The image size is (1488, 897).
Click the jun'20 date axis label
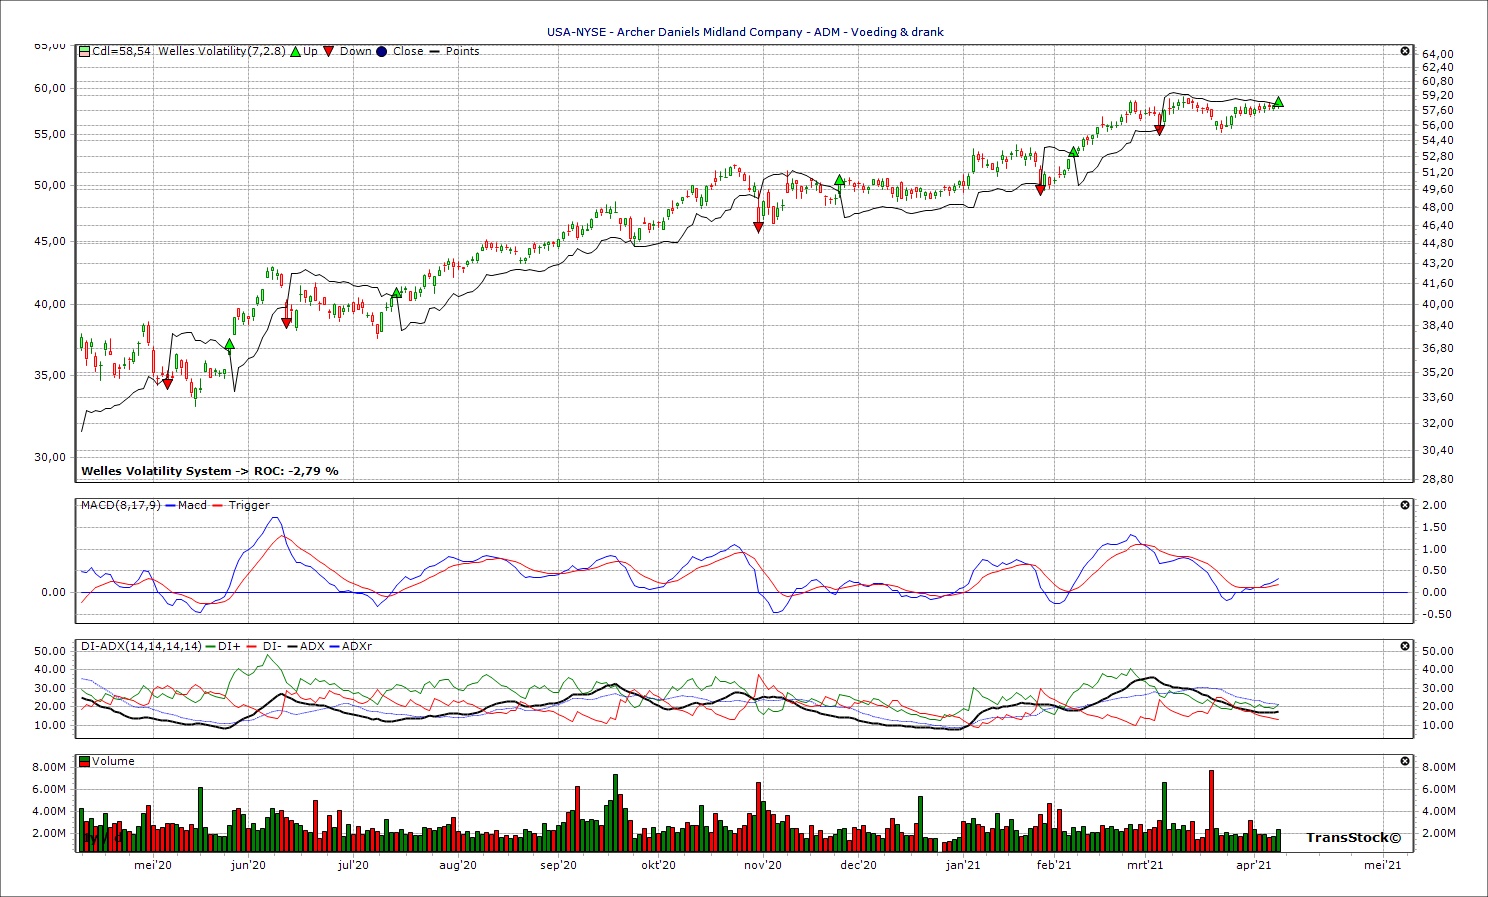(248, 865)
